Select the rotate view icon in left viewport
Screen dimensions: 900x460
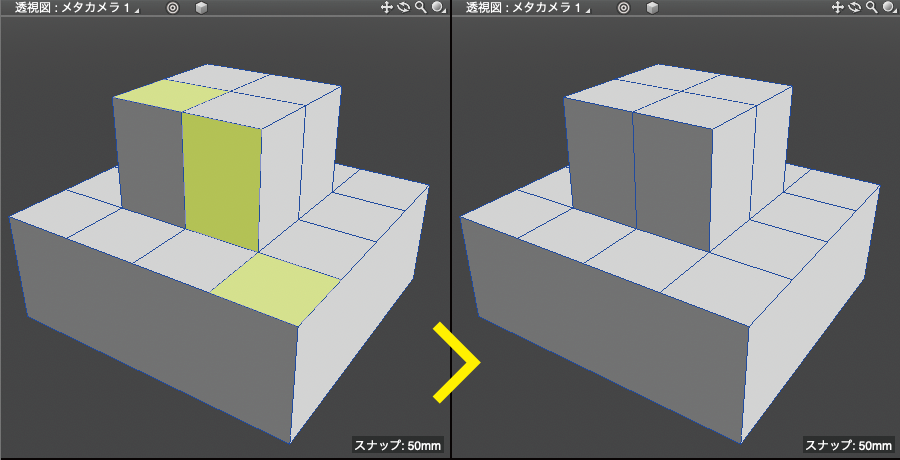(404, 7)
